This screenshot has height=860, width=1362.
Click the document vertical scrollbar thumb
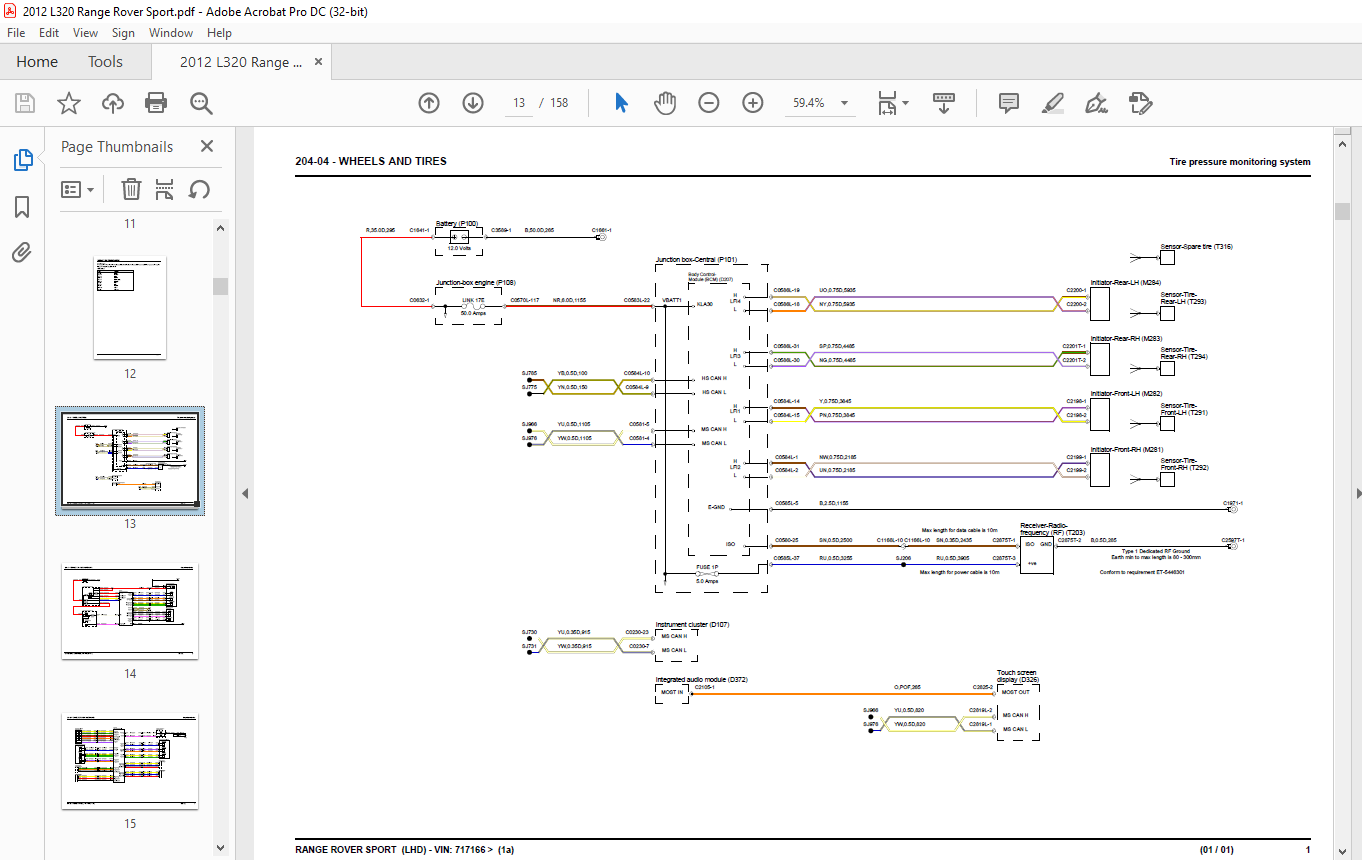[x=1342, y=211]
